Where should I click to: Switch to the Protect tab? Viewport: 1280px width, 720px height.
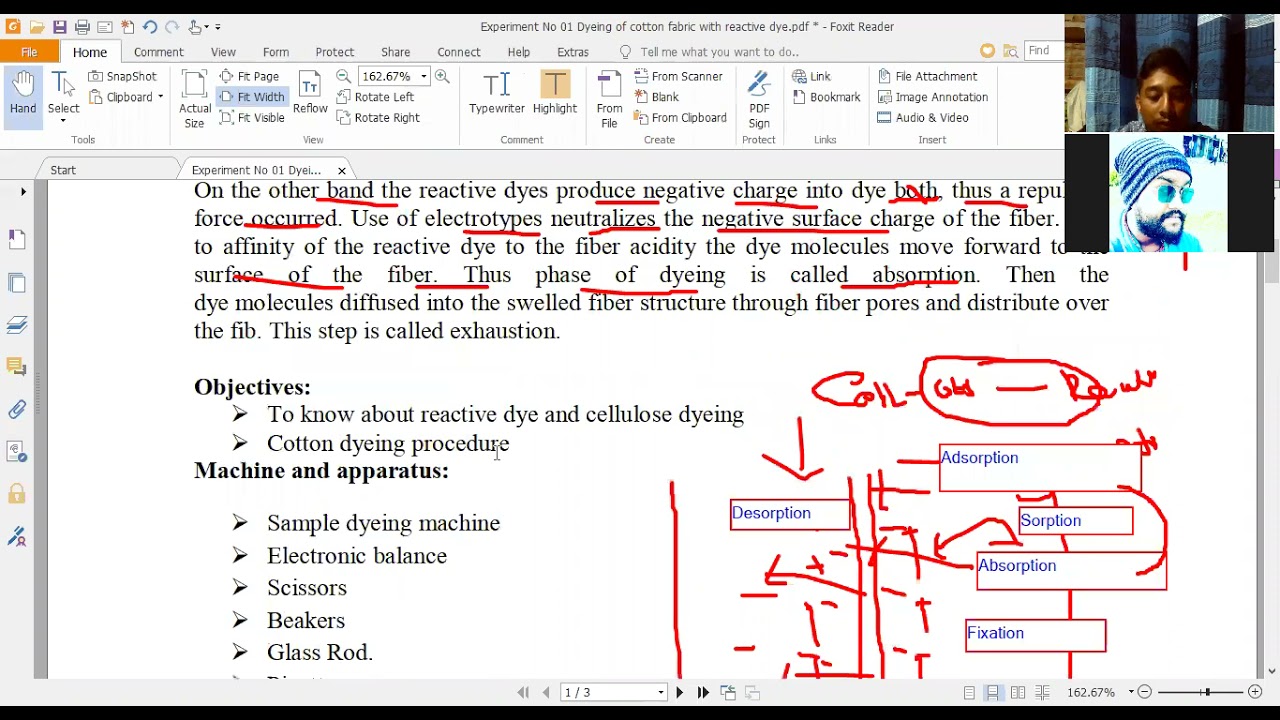click(x=335, y=52)
